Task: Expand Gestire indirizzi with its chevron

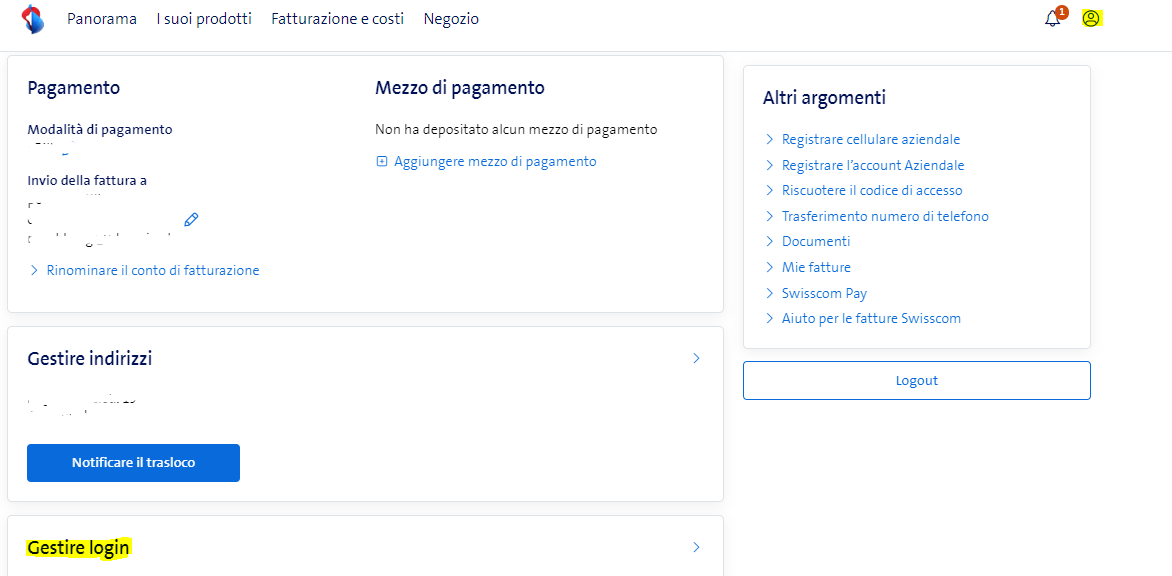Action: 696,358
